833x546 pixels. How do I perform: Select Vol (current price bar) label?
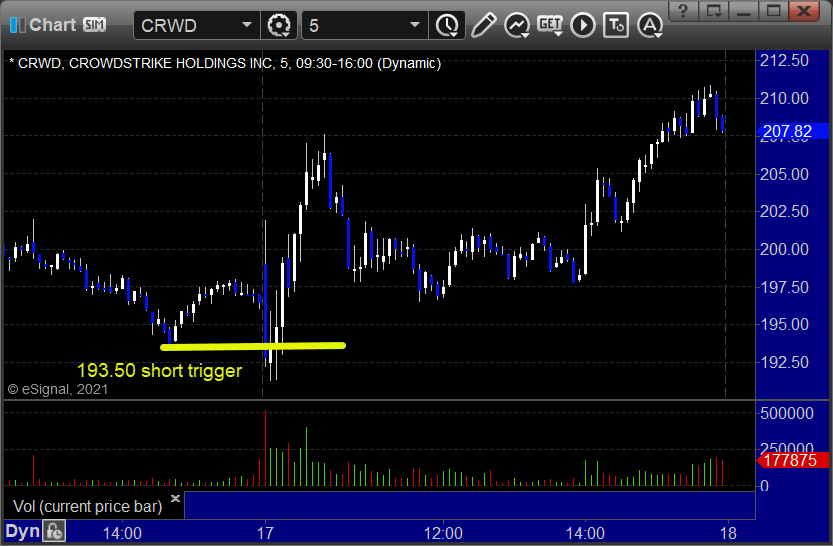tap(88, 506)
